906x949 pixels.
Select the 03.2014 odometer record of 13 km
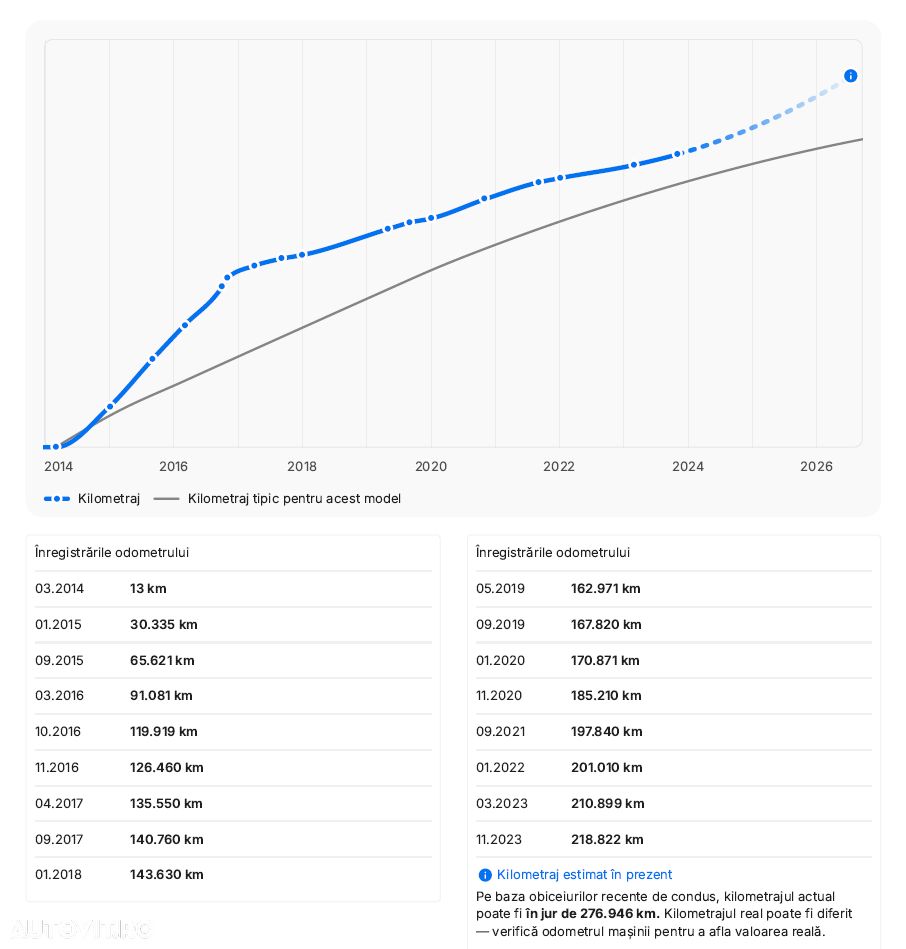point(233,588)
